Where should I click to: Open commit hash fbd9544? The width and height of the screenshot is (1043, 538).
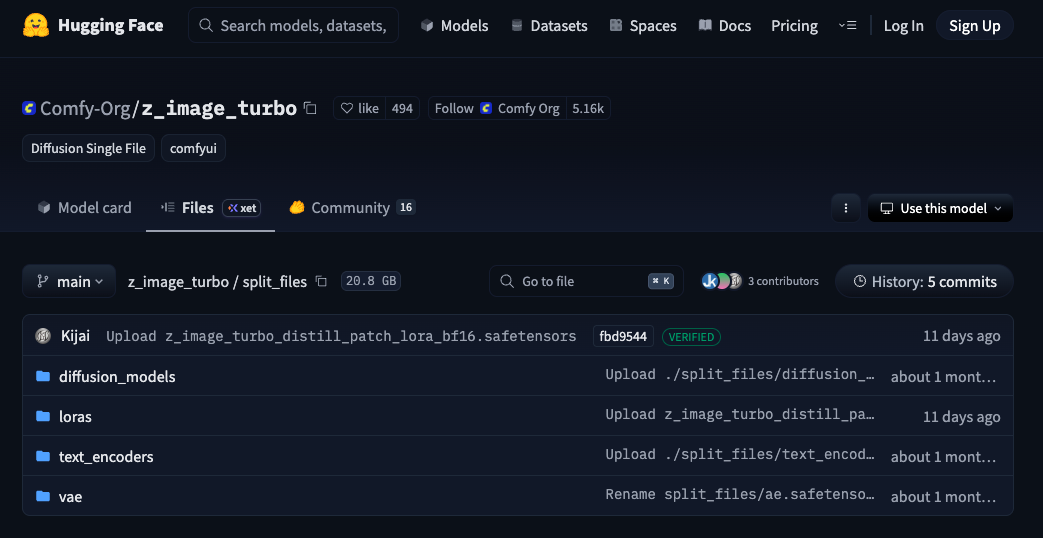click(x=623, y=336)
